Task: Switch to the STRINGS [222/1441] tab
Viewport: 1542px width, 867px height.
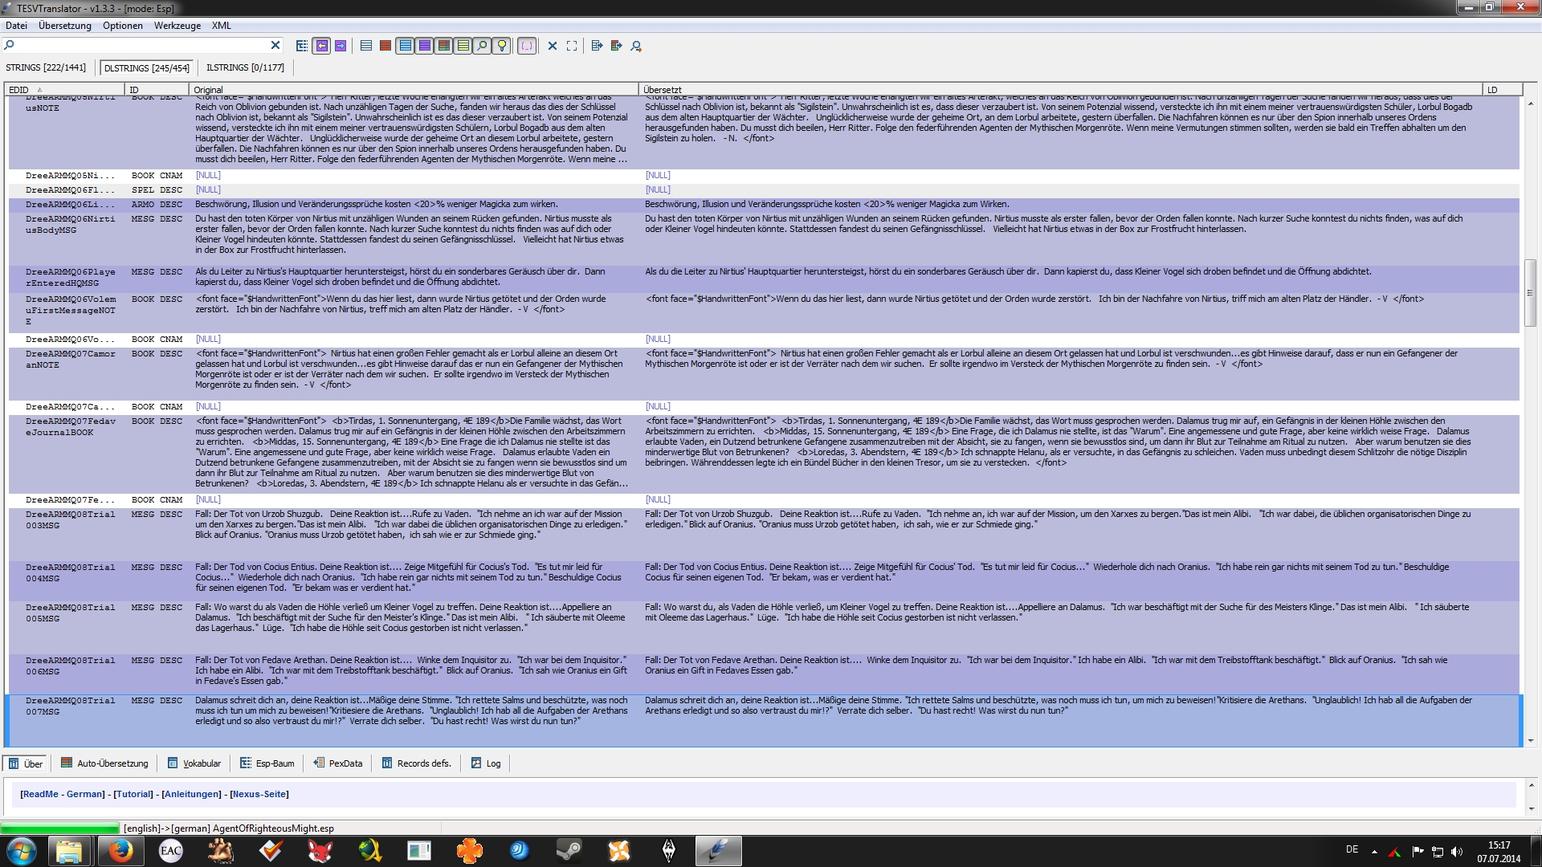Action: (46, 68)
